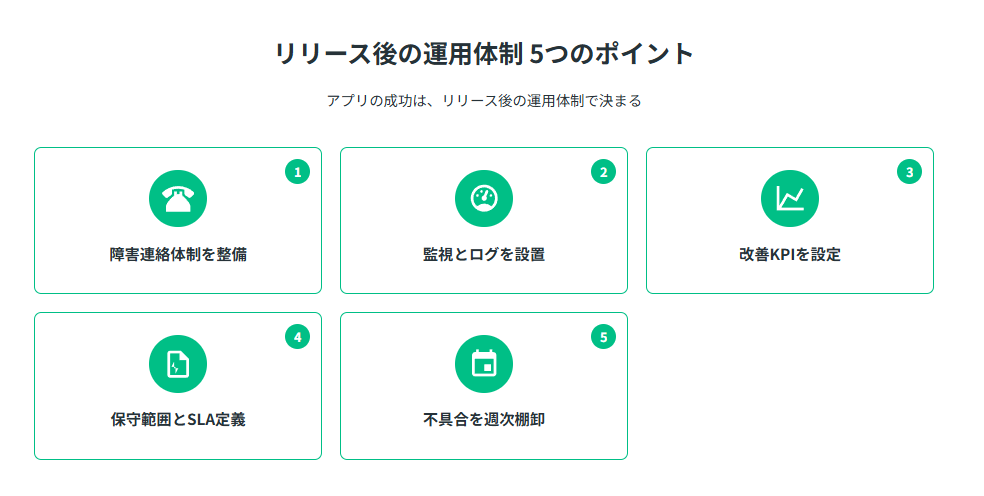Click the contract document icon for SLA
This screenshot has height=496, width=984.
pos(178,364)
